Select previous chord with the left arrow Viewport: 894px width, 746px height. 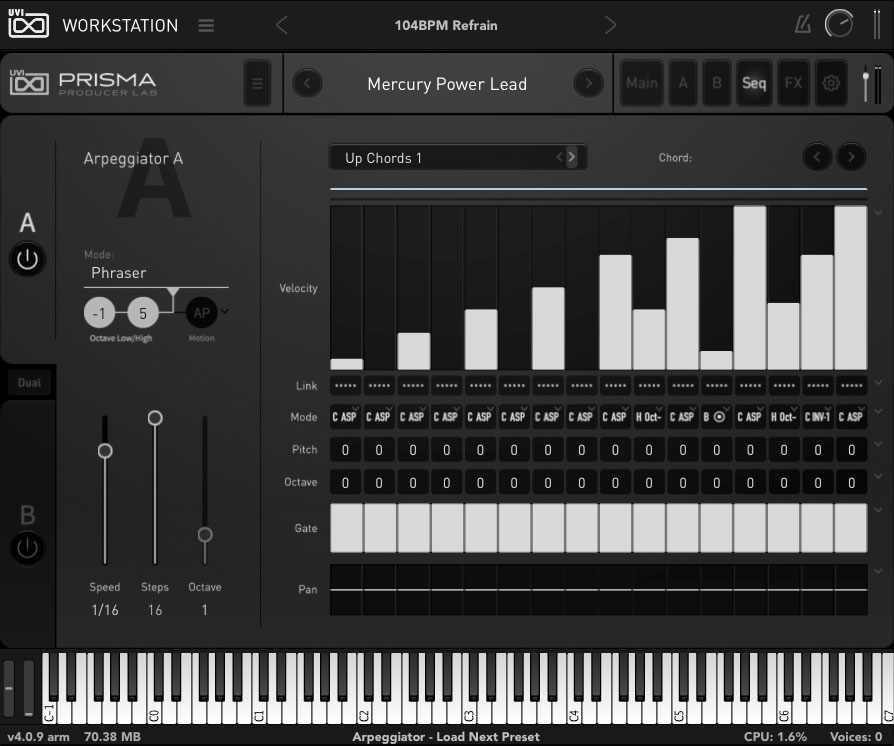point(817,157)
